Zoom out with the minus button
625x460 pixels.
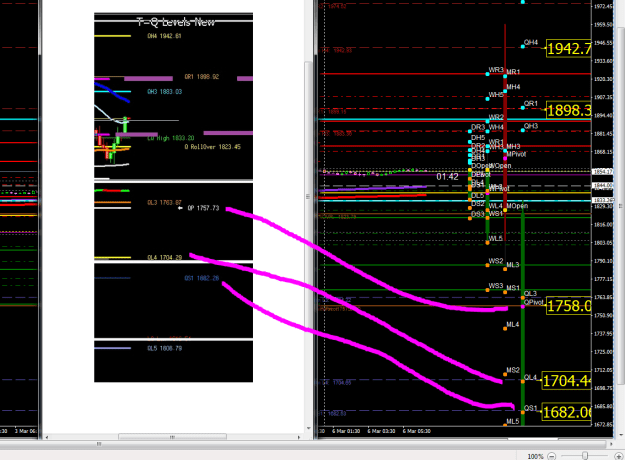pyautogui.click(x=552, y=456)
